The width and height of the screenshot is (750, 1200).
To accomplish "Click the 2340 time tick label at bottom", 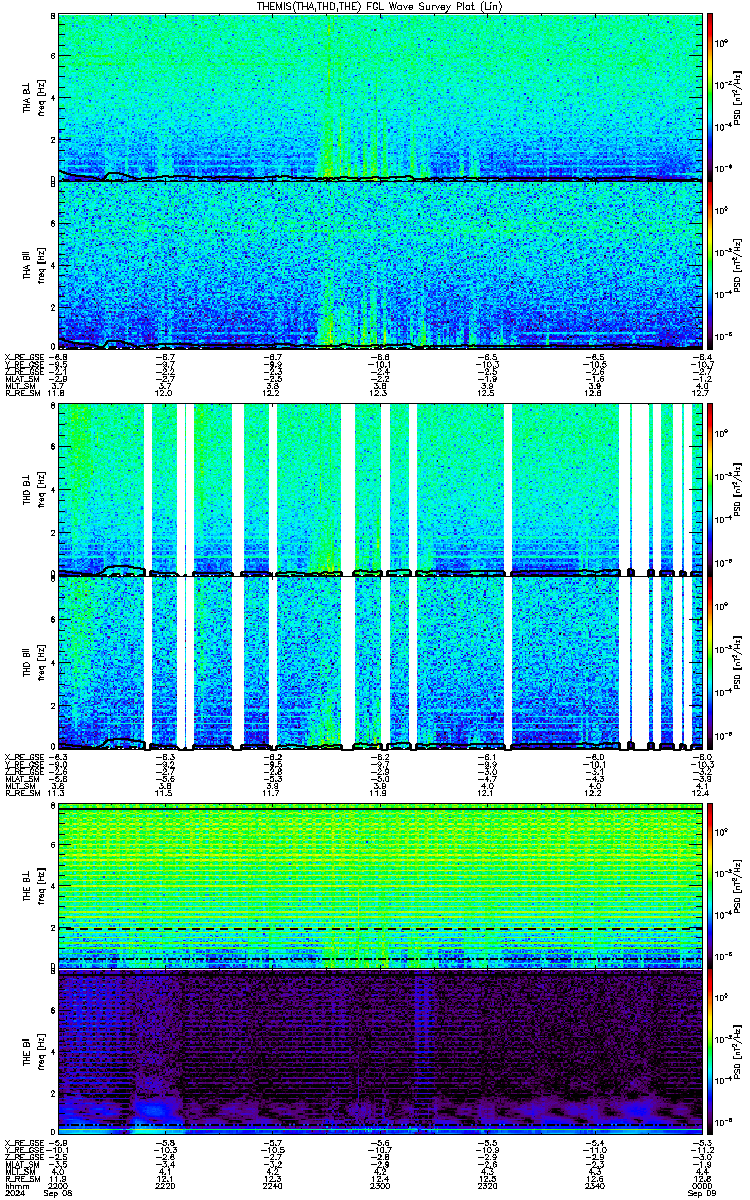I will tap(593, 1185).
